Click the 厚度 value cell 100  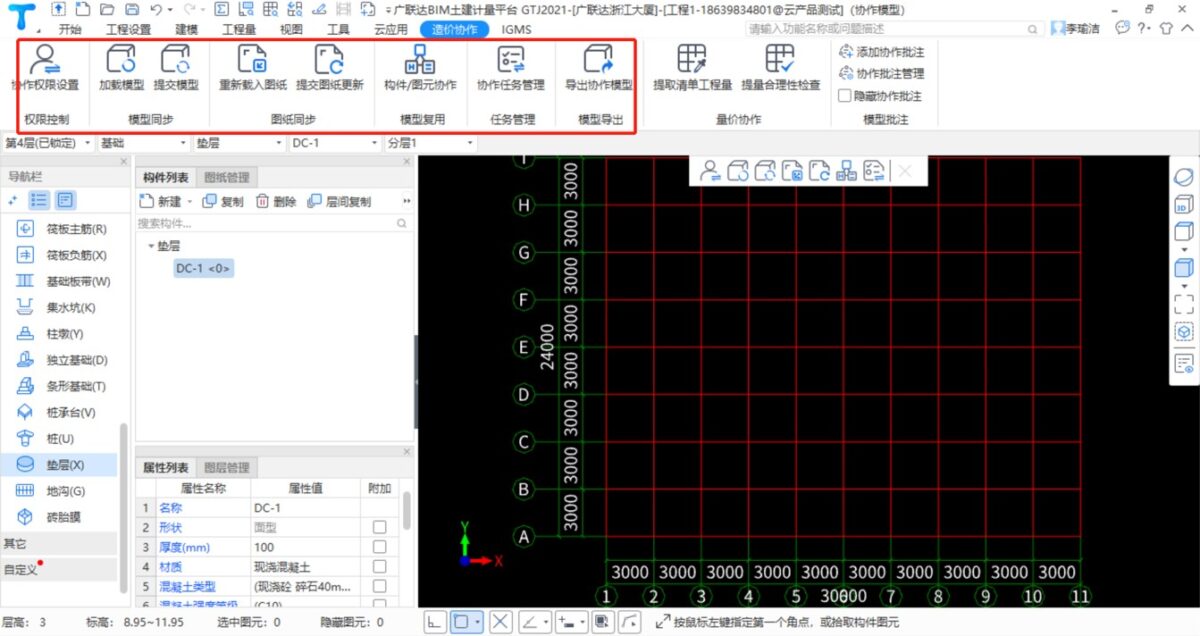pyautogui.click(x=304, y=547)
